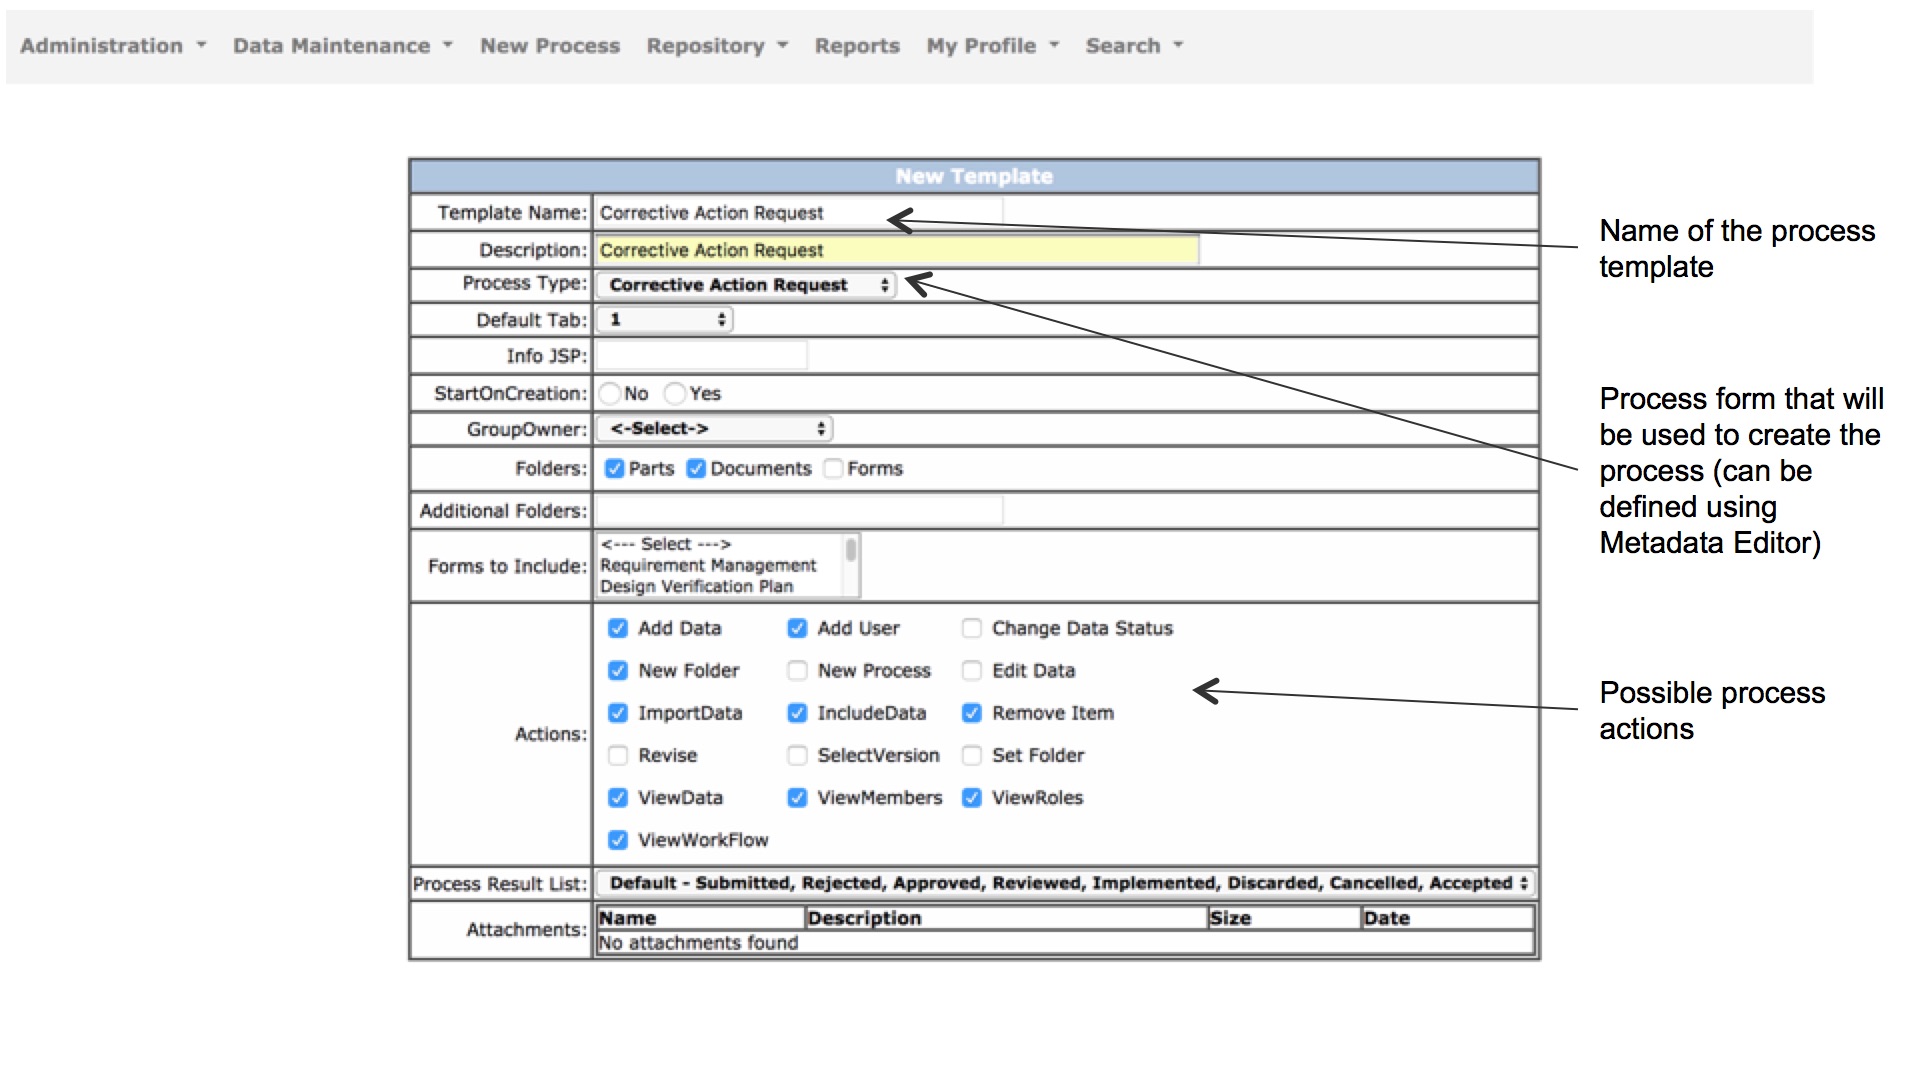Open the Process Type dropdown
The image size is (1906, 1090).
tap(744, 285)
